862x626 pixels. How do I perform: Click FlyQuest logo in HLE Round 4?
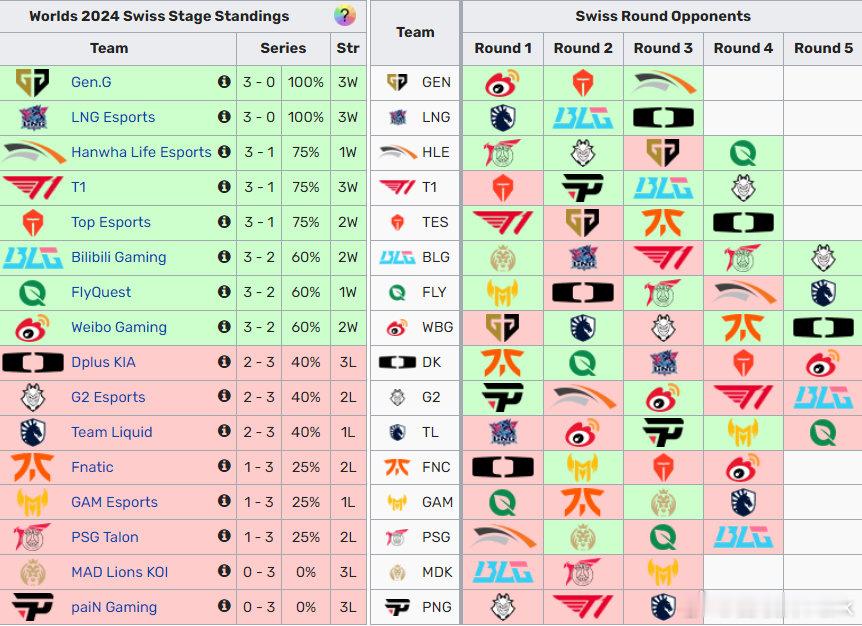[x=743, y=153]
